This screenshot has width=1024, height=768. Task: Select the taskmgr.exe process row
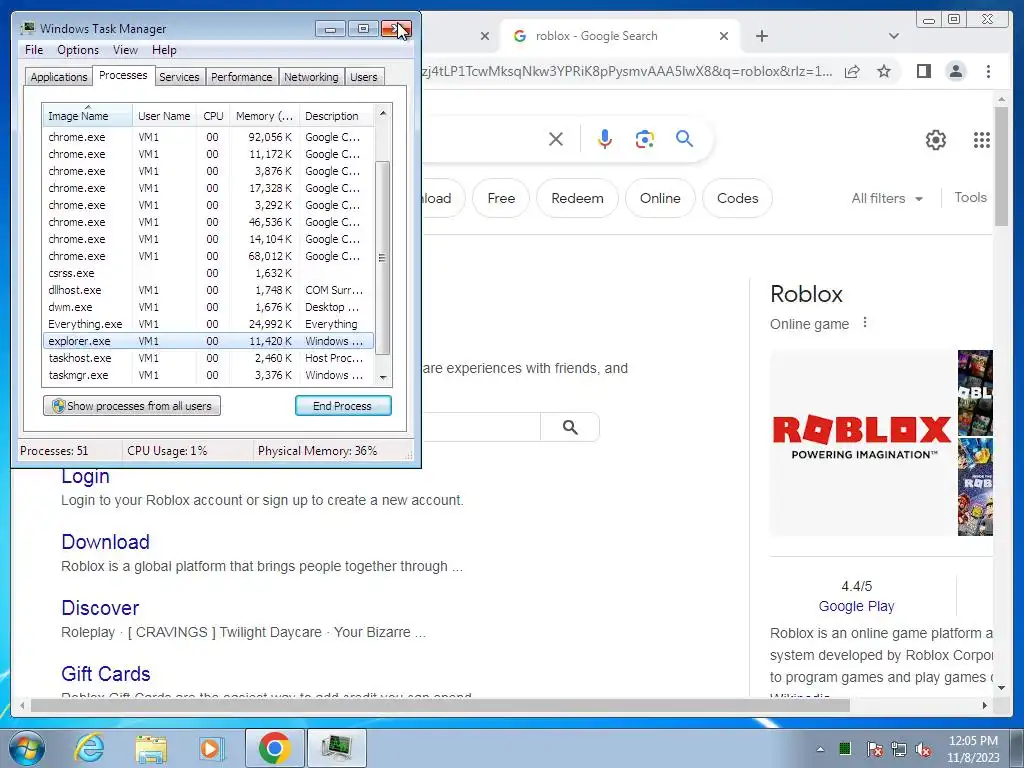(x=208, y=375)
